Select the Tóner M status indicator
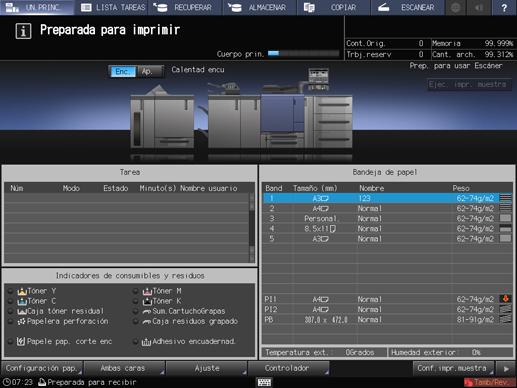 coord(135,291)
